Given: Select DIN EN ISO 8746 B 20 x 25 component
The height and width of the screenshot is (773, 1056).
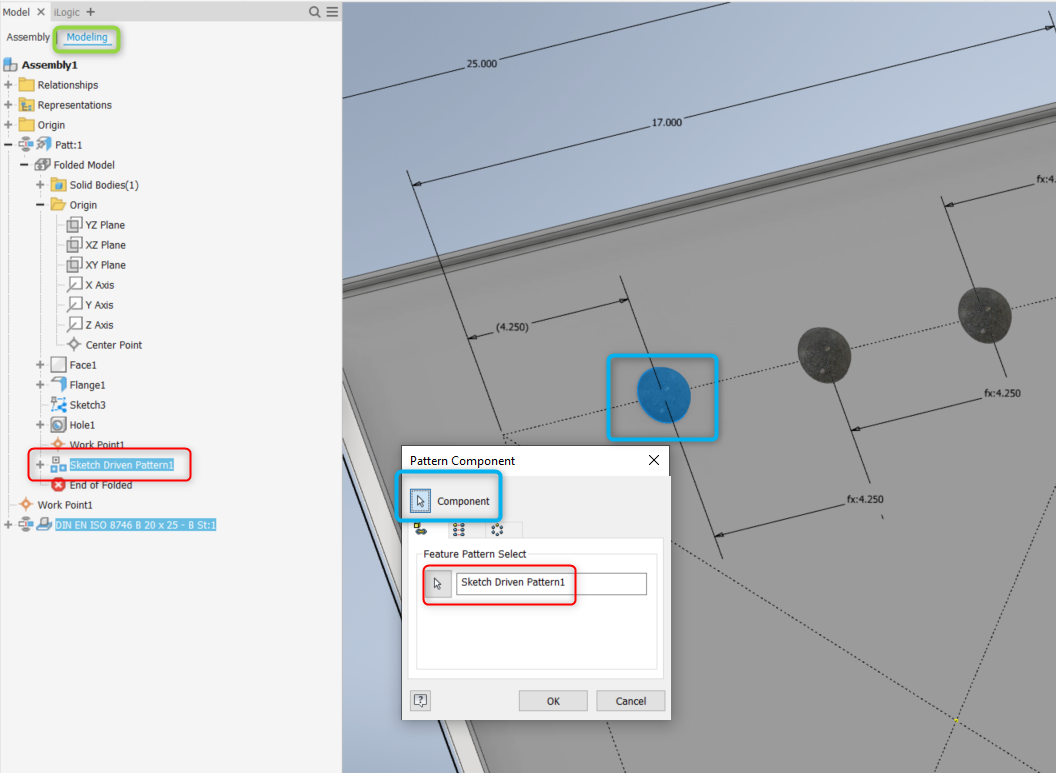Looking at the screenshot, I should pos(135,525).
